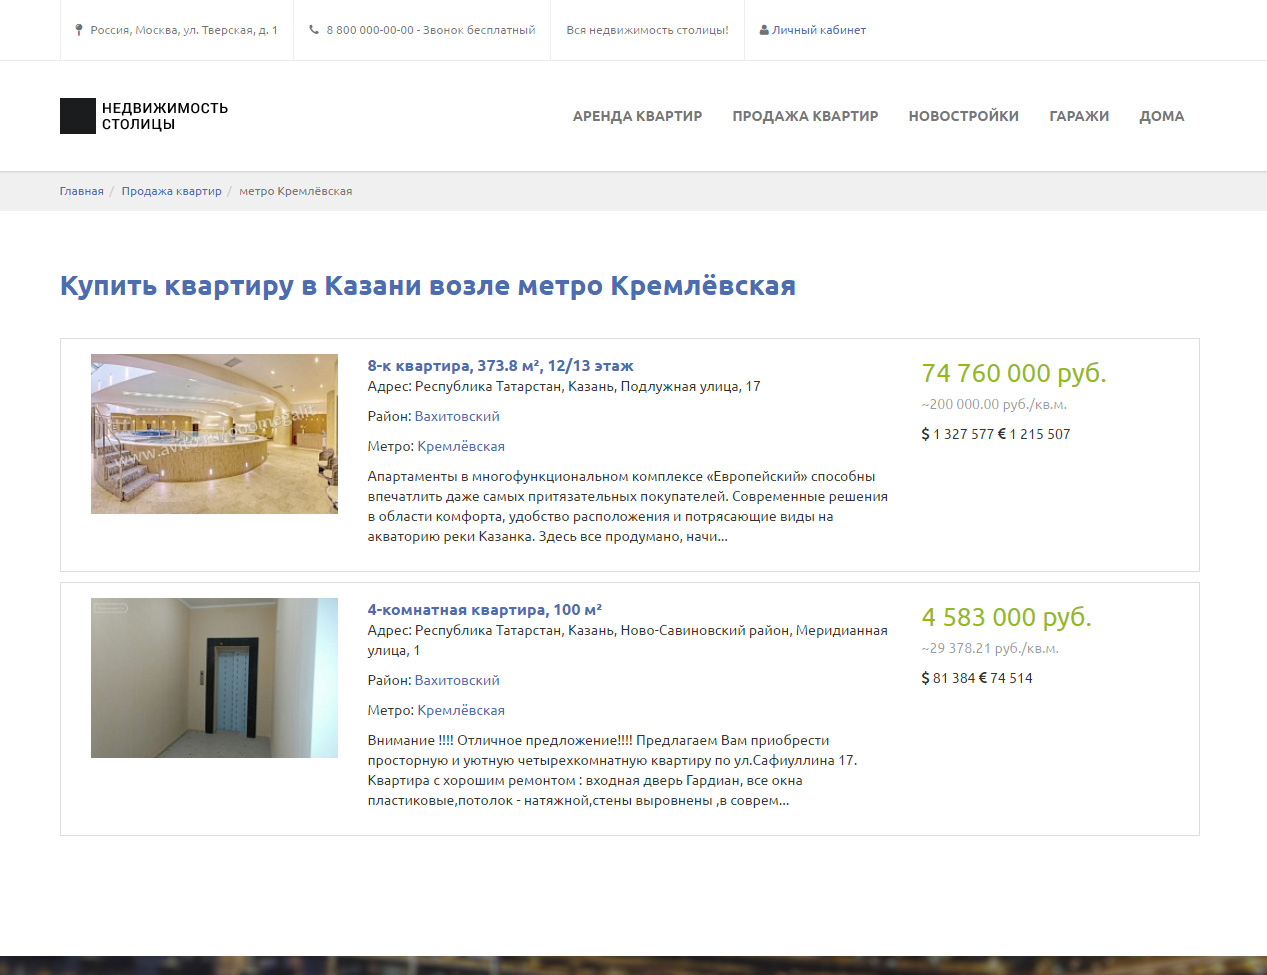Click the user icon beside Личный кабинет
The image size is (1267, 975).
pos(764,30)
